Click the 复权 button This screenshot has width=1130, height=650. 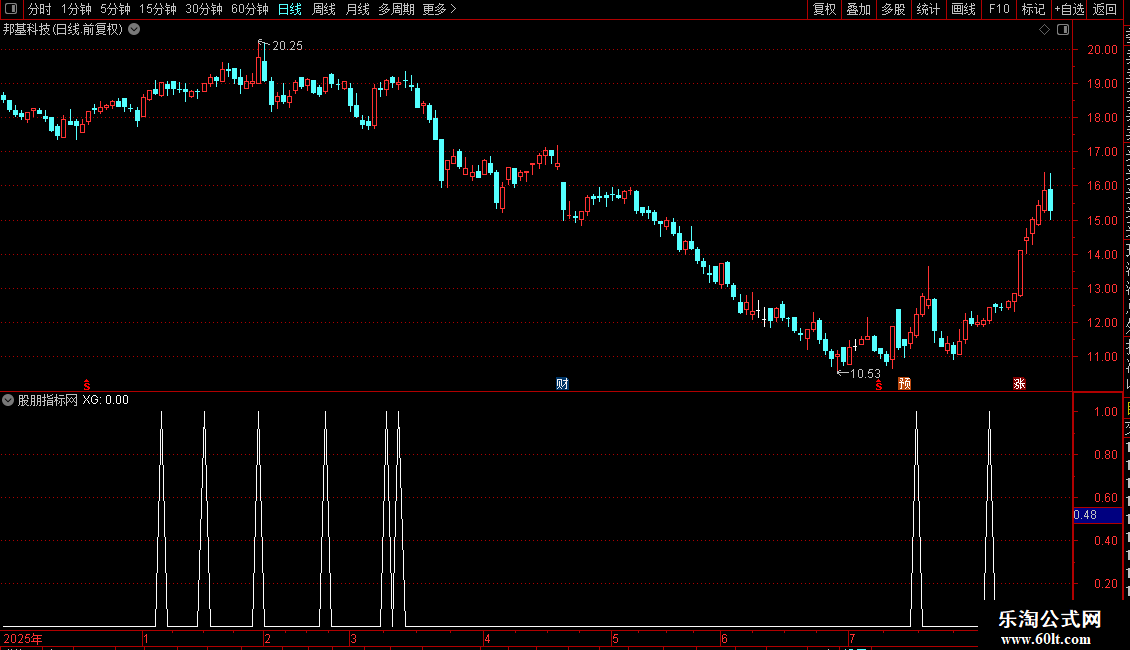(824, 9)
